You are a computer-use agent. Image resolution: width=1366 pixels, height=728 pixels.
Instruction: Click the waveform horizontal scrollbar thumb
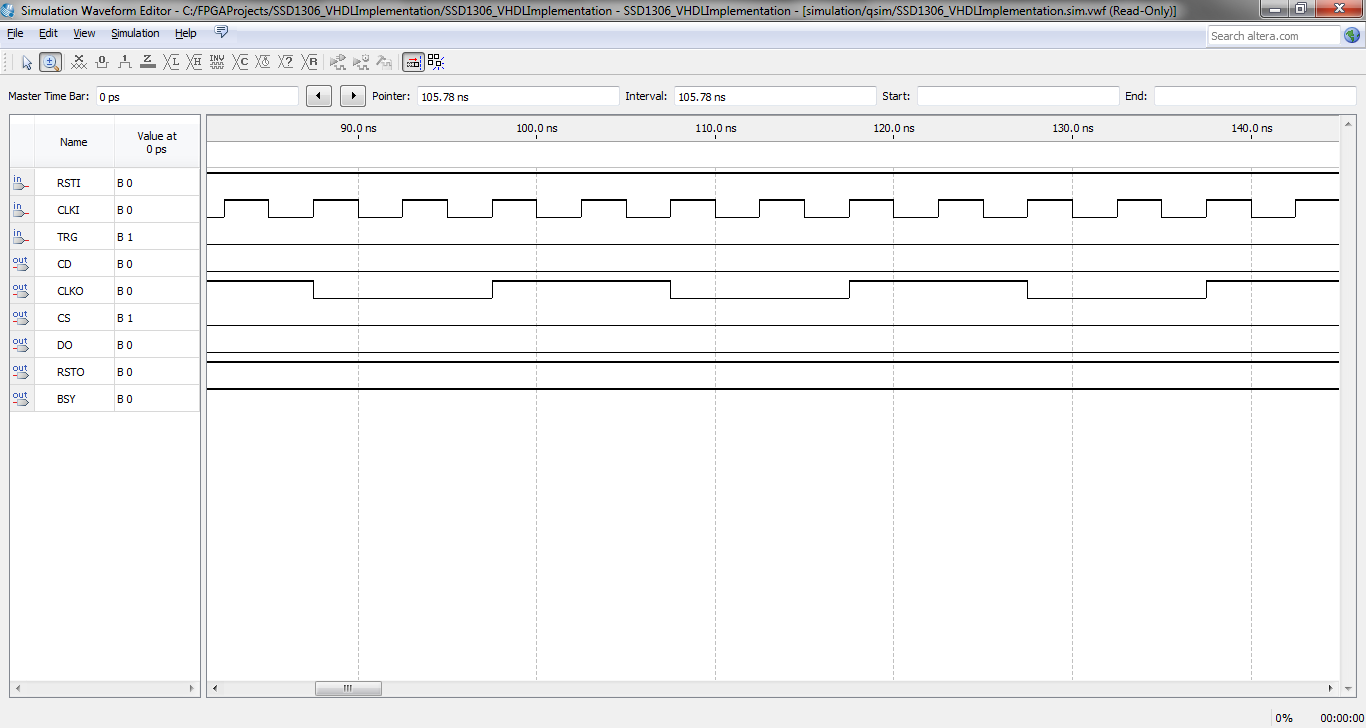[x=348, y=688]
